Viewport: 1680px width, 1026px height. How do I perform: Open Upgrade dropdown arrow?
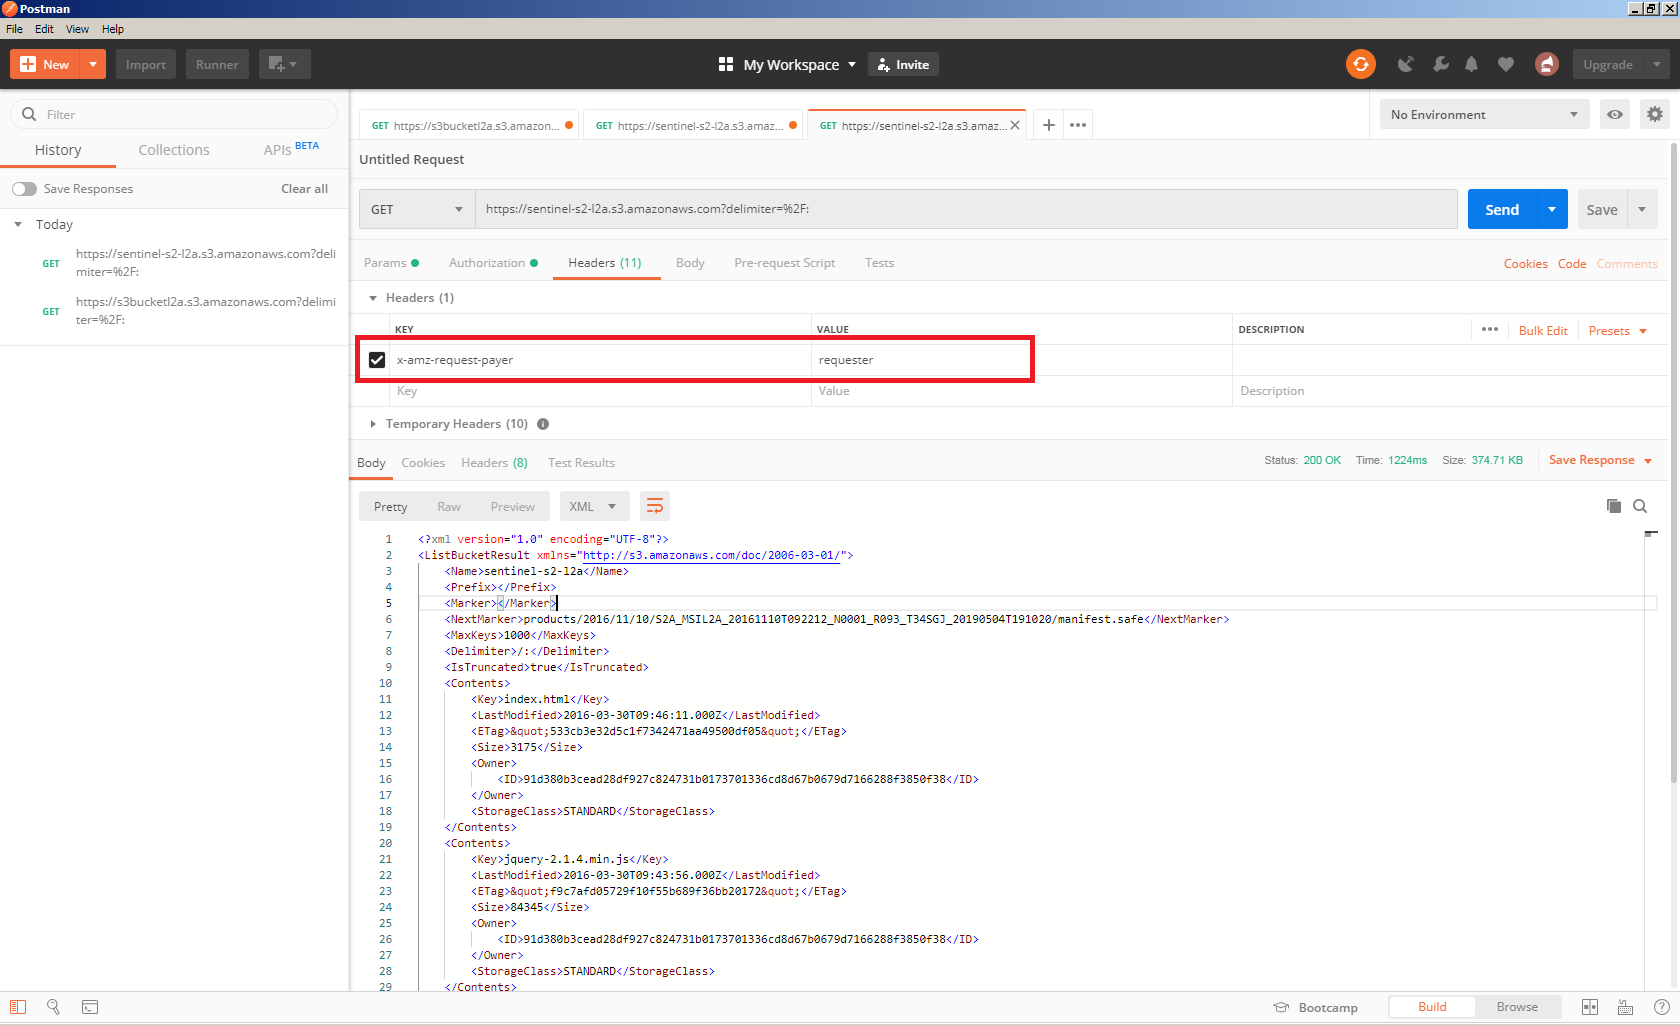(x=1656, y=64)
